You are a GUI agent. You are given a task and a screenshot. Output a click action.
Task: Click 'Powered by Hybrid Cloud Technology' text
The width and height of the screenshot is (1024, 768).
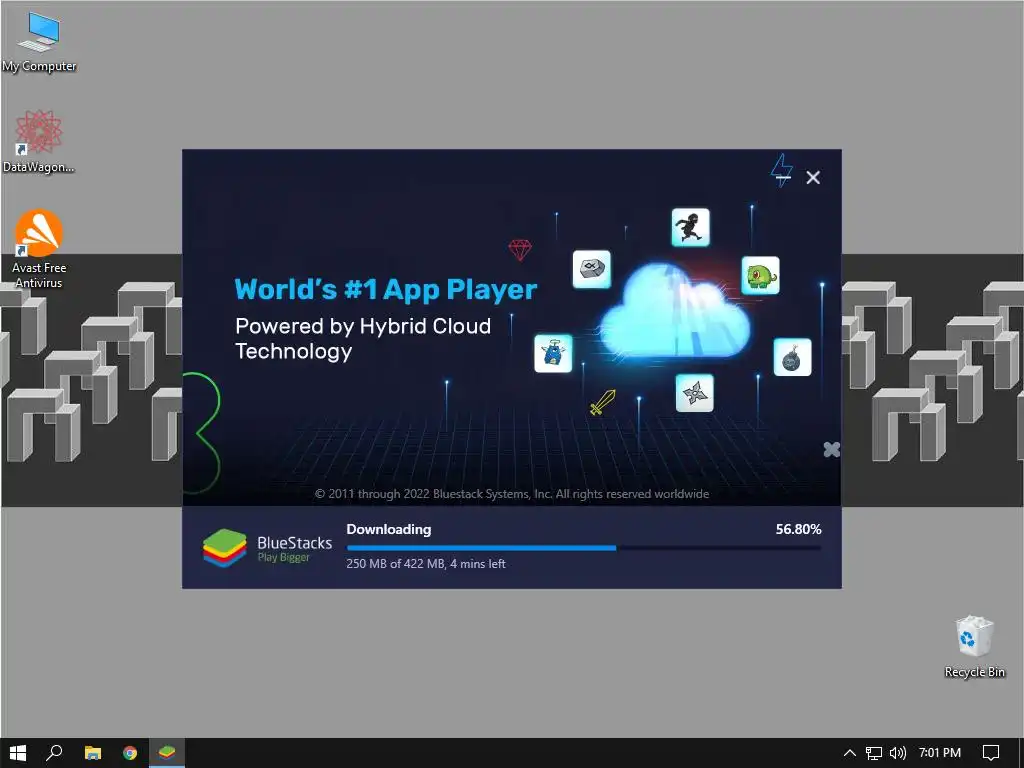point(362,338)
